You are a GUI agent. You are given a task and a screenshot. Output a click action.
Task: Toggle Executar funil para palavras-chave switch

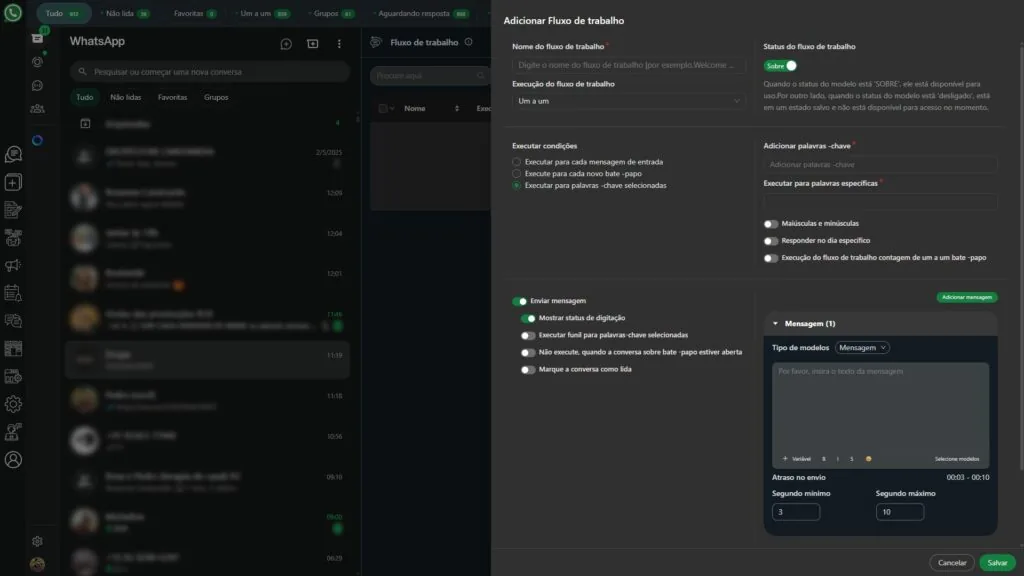click(x=528, y=335)
